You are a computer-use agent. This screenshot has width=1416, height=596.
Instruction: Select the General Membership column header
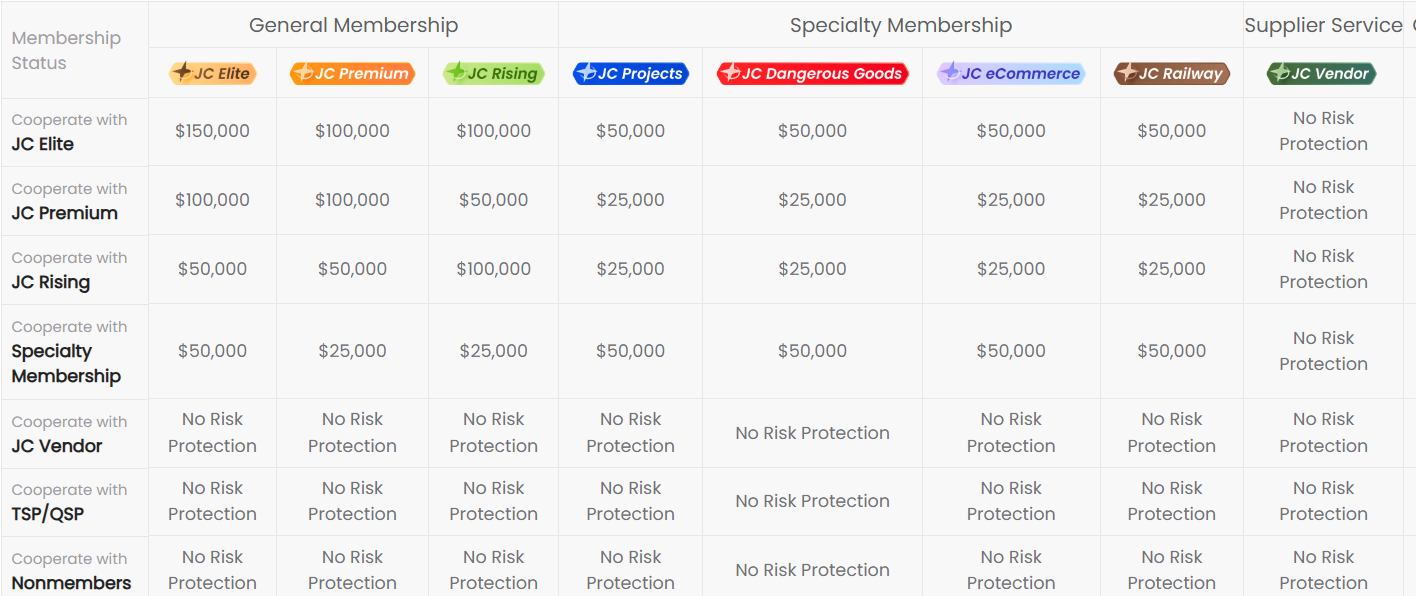pyautogui.click(x=353, y=25)
